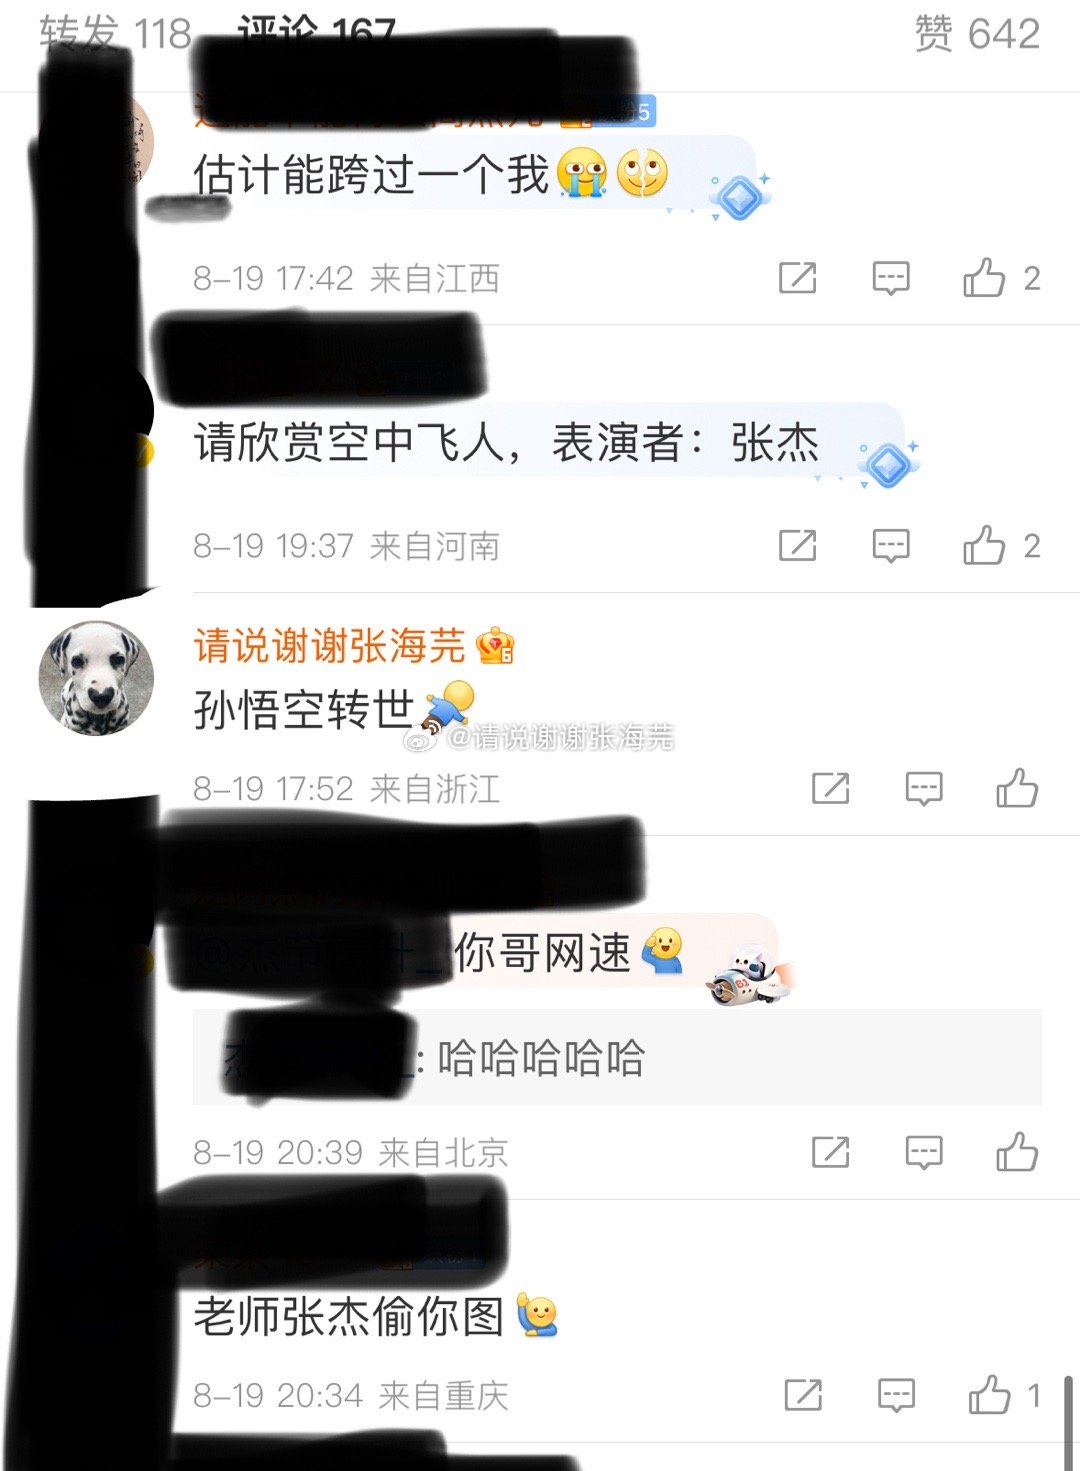Like the 请欣赏空中飞人 comment
The width and height of the screenshot is (1080, 1471).
984,546
